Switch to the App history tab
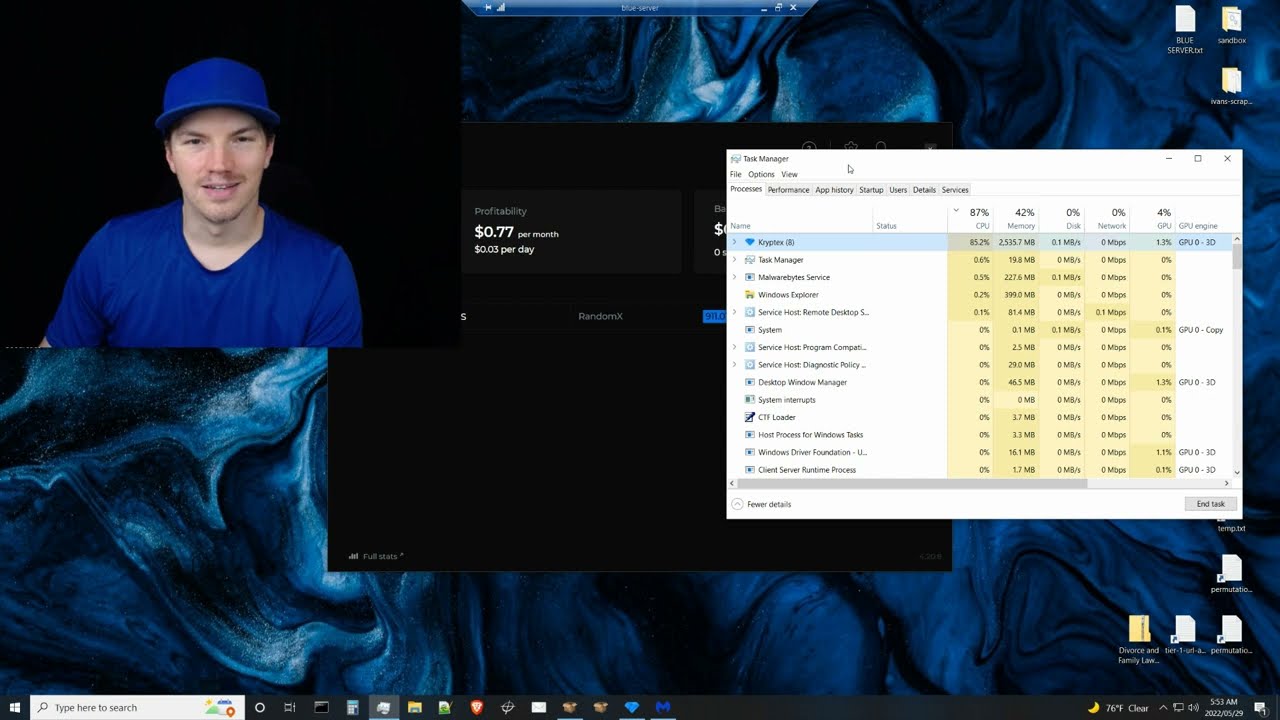 pos(834,190)
